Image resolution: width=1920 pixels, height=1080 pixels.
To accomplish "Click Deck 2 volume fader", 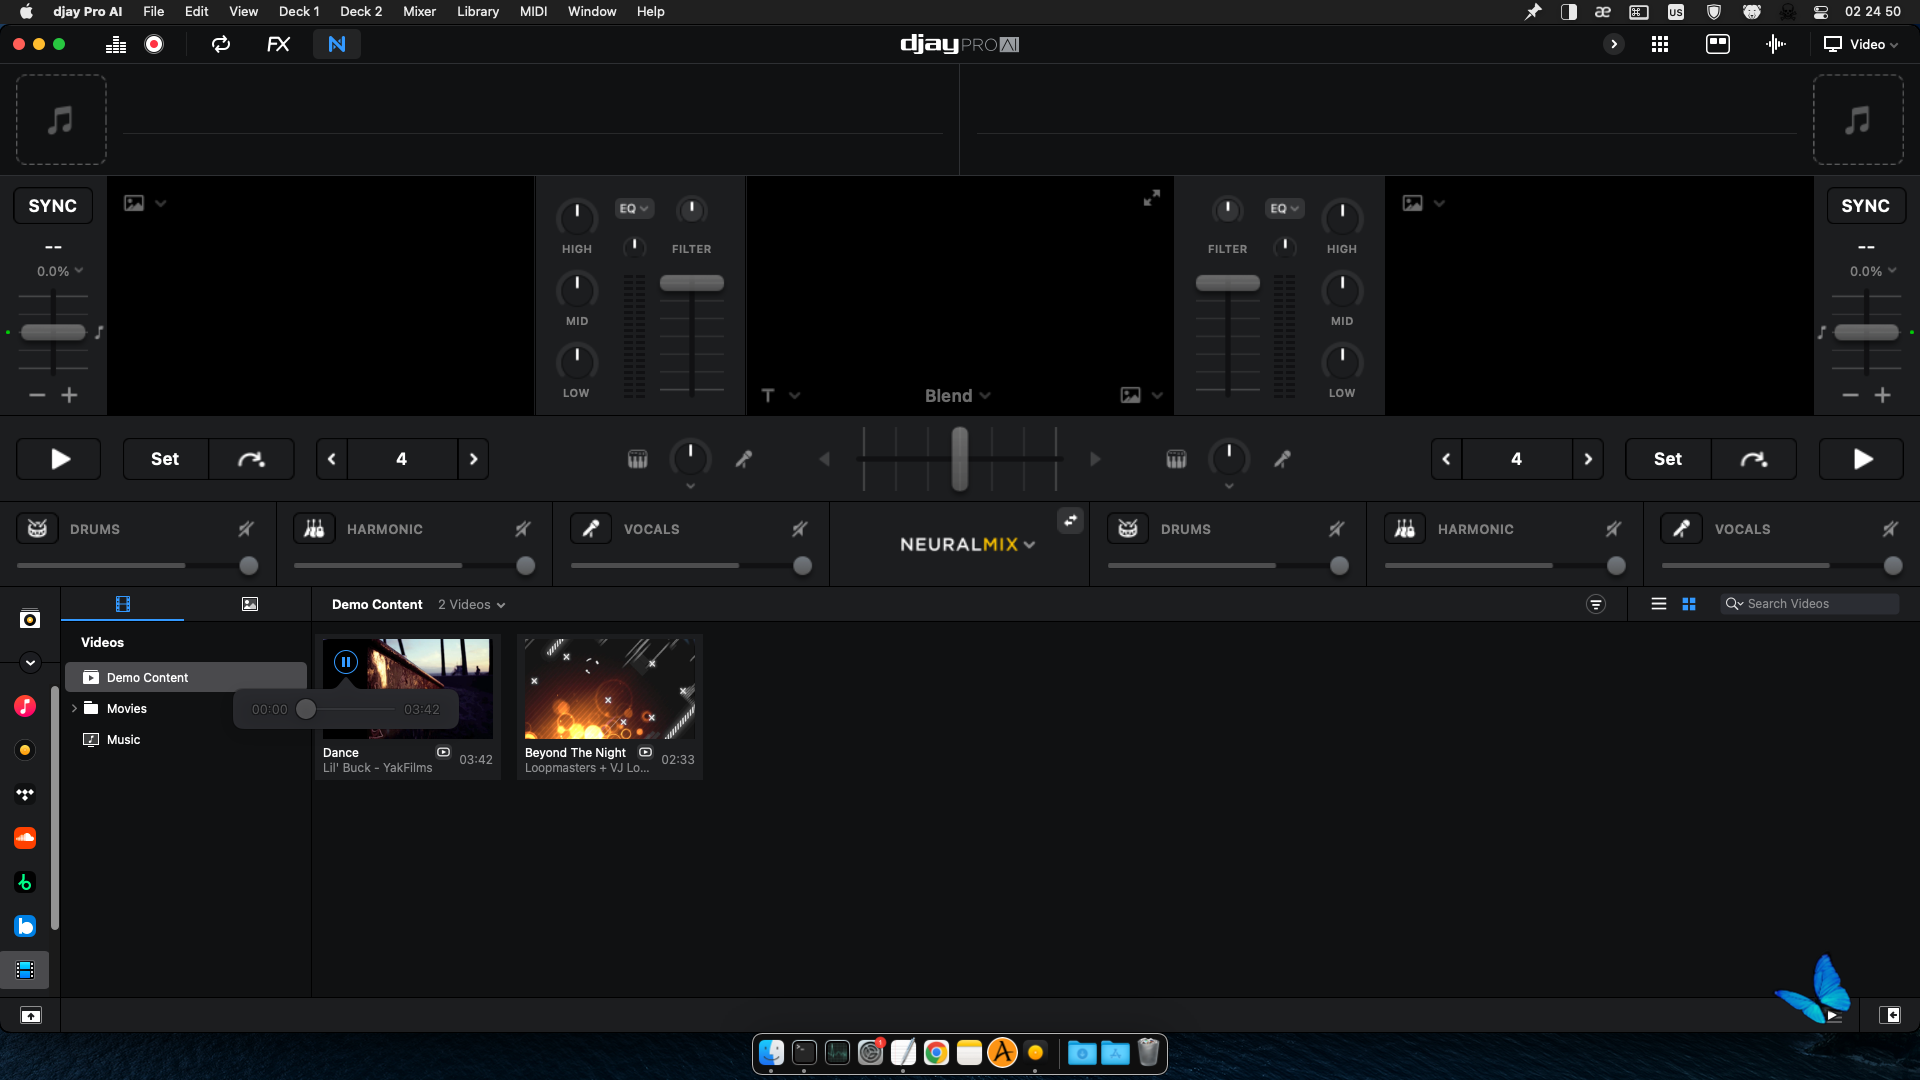I will point(1228,283).
